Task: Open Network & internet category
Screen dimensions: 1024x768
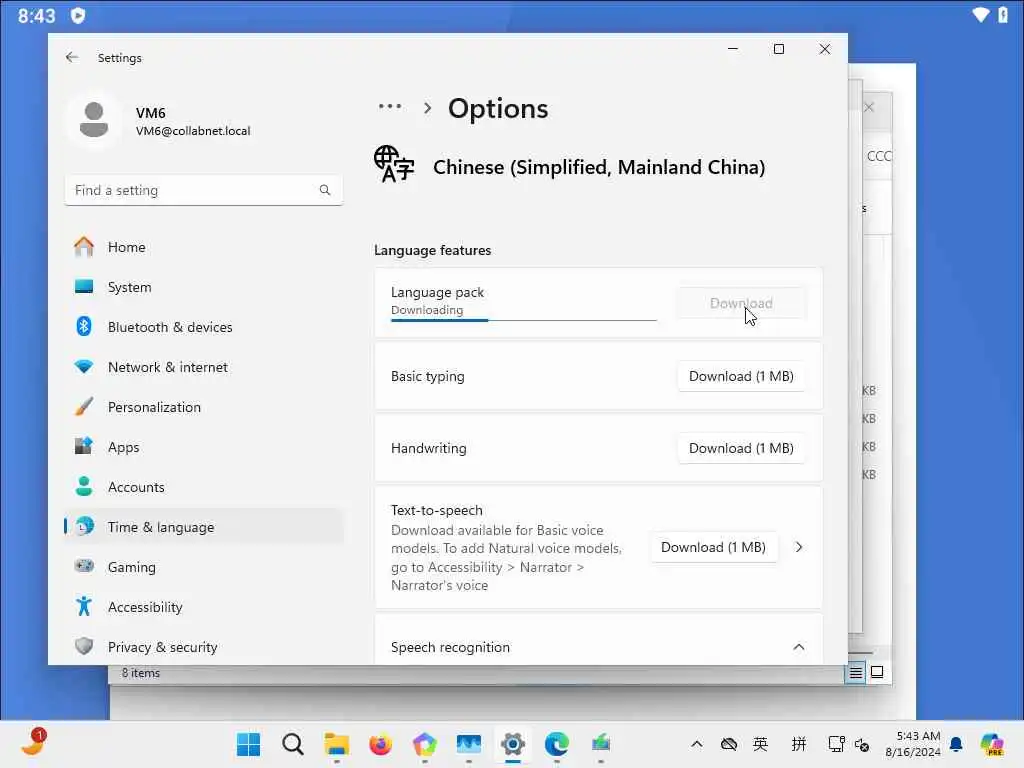Action: point(204,367)
